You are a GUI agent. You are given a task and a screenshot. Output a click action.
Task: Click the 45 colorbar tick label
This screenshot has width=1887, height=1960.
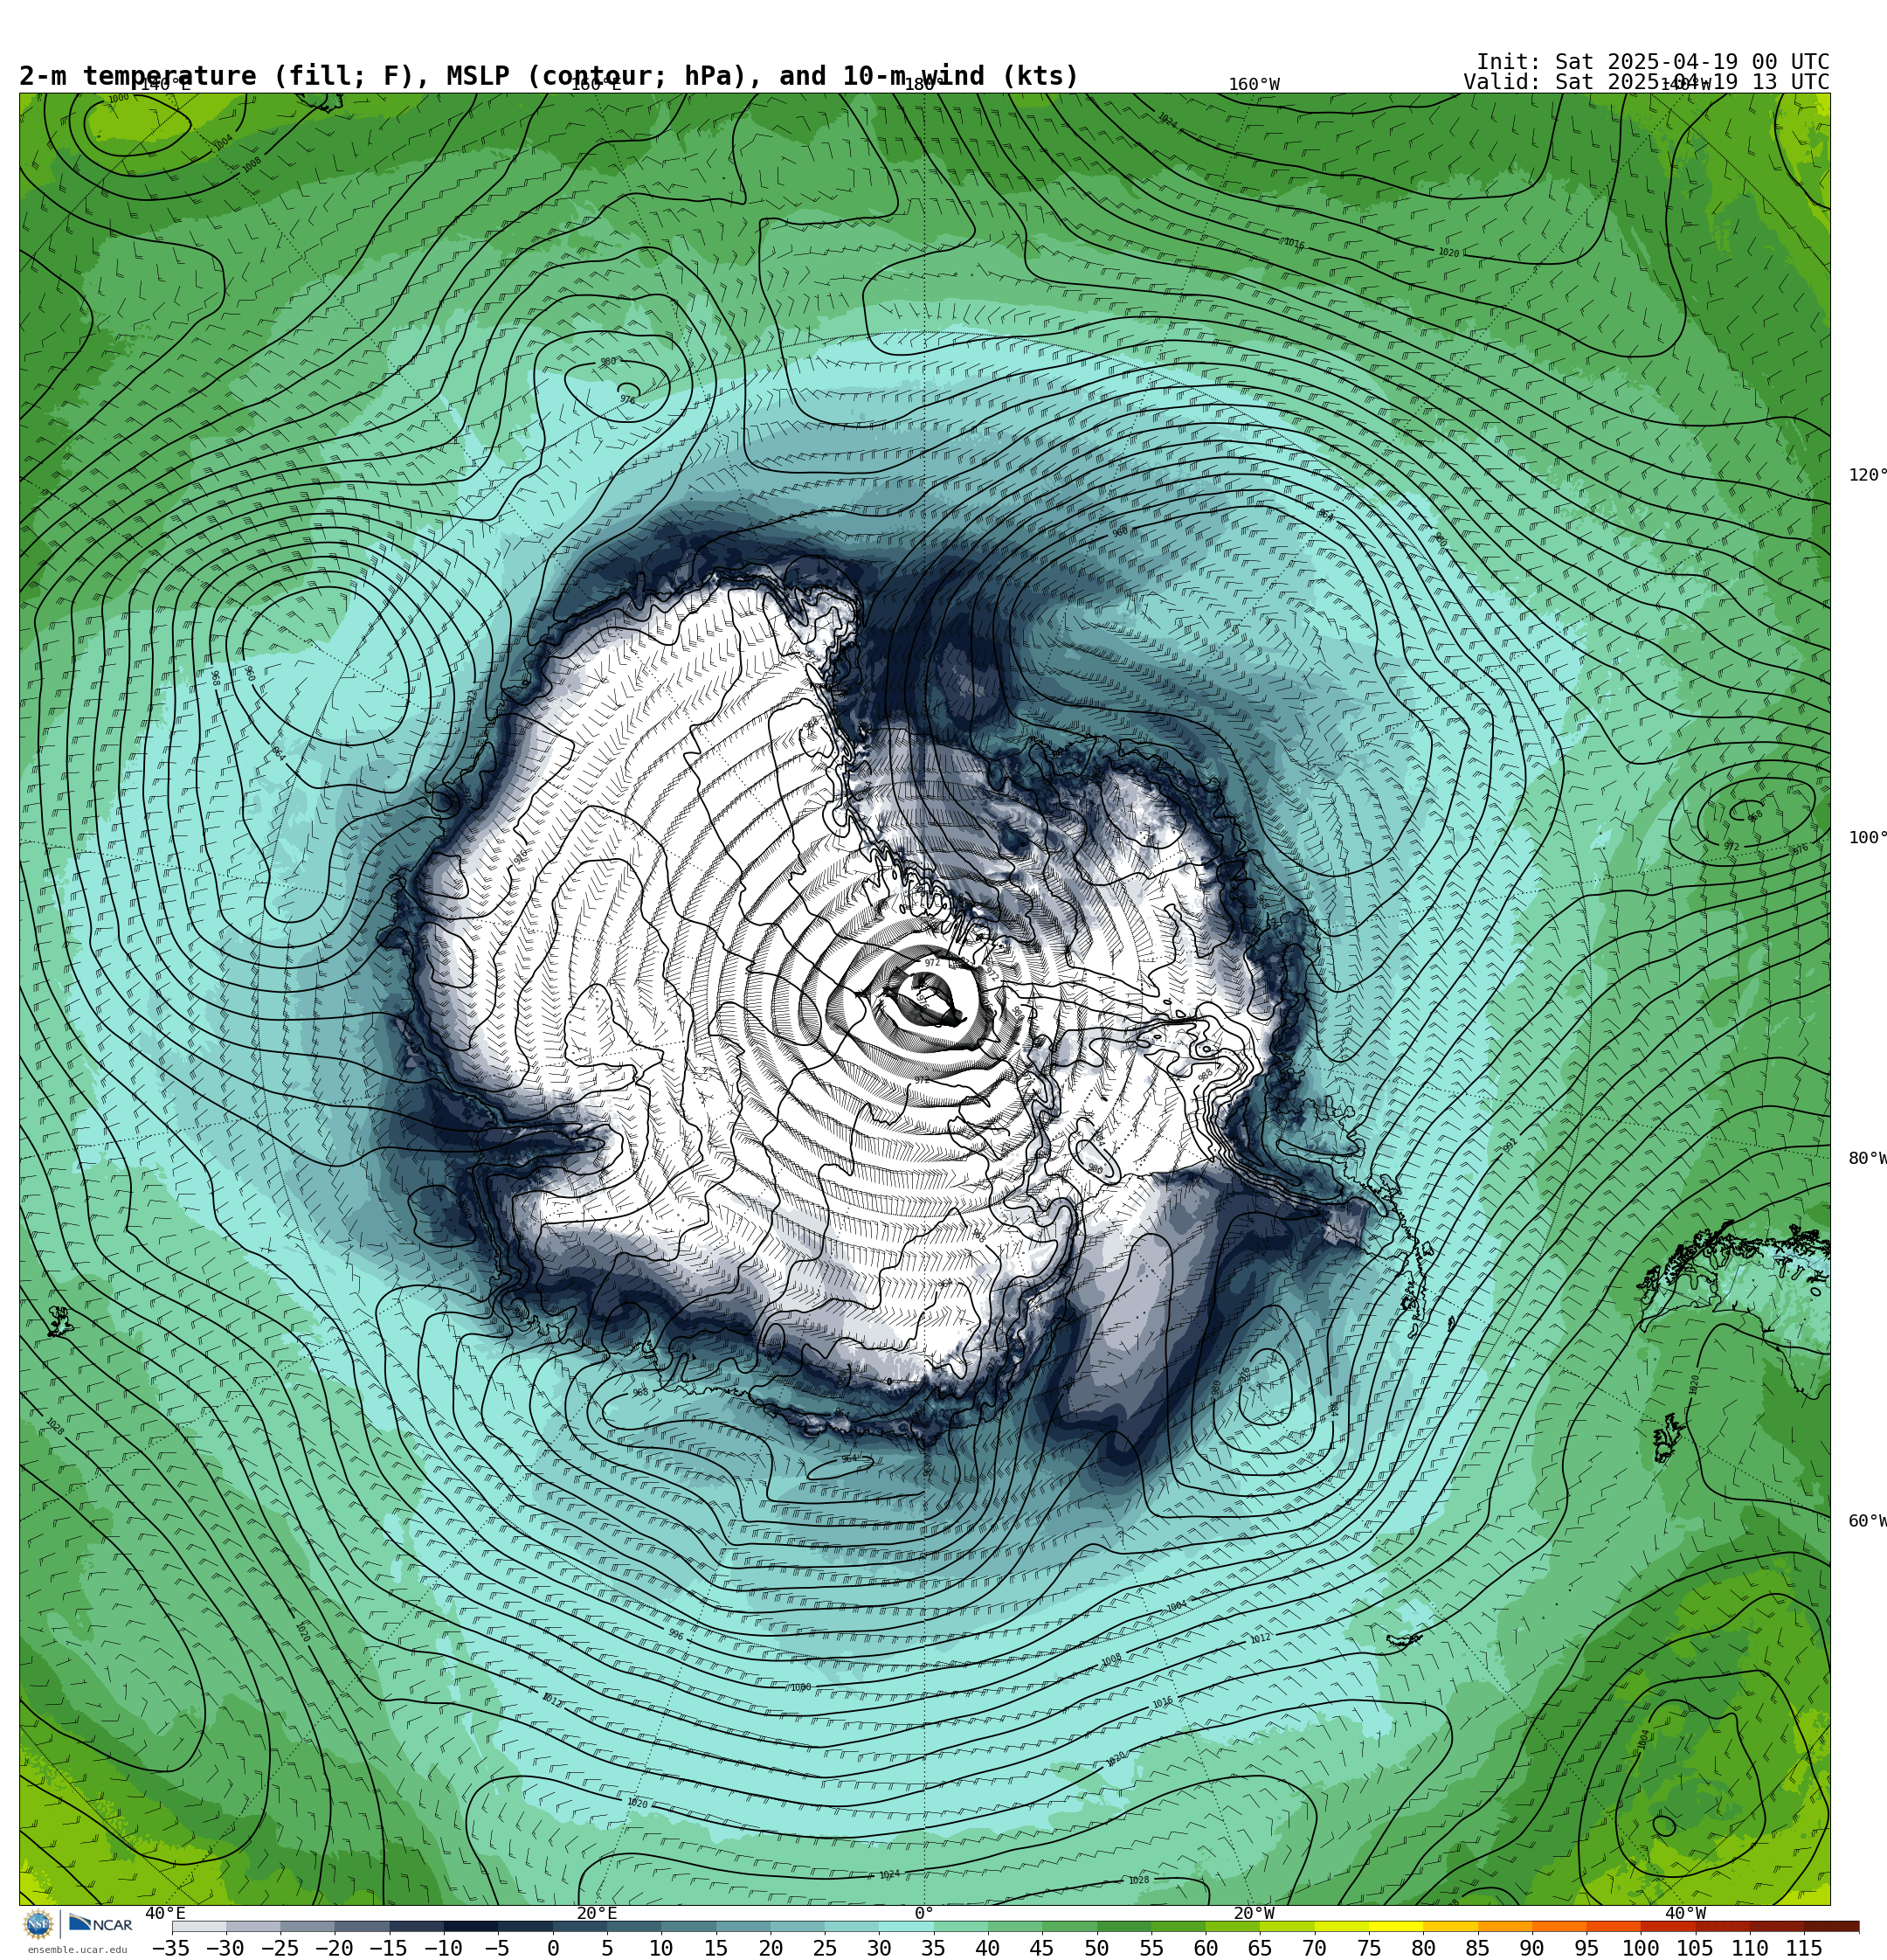click(x=1042, y=1949)
